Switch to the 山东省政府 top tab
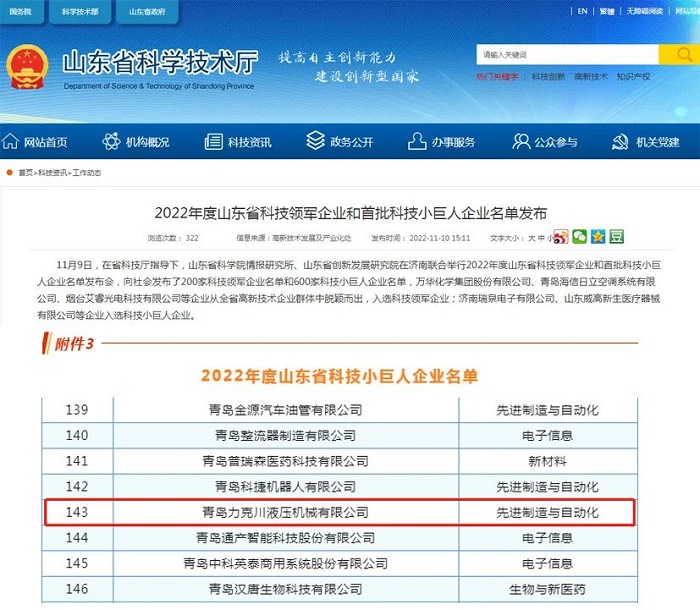This screenshot has height=610, width=700. (147, 11)
